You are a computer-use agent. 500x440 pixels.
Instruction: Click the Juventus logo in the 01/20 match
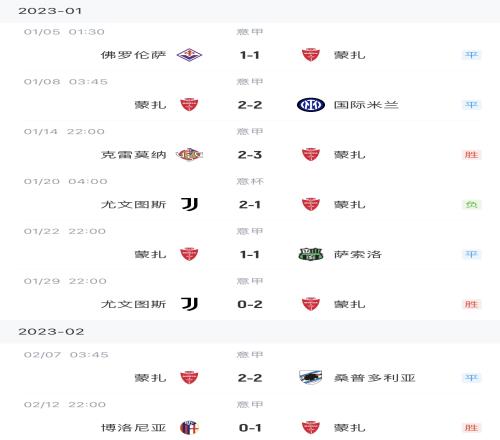[x=189, y=204]
